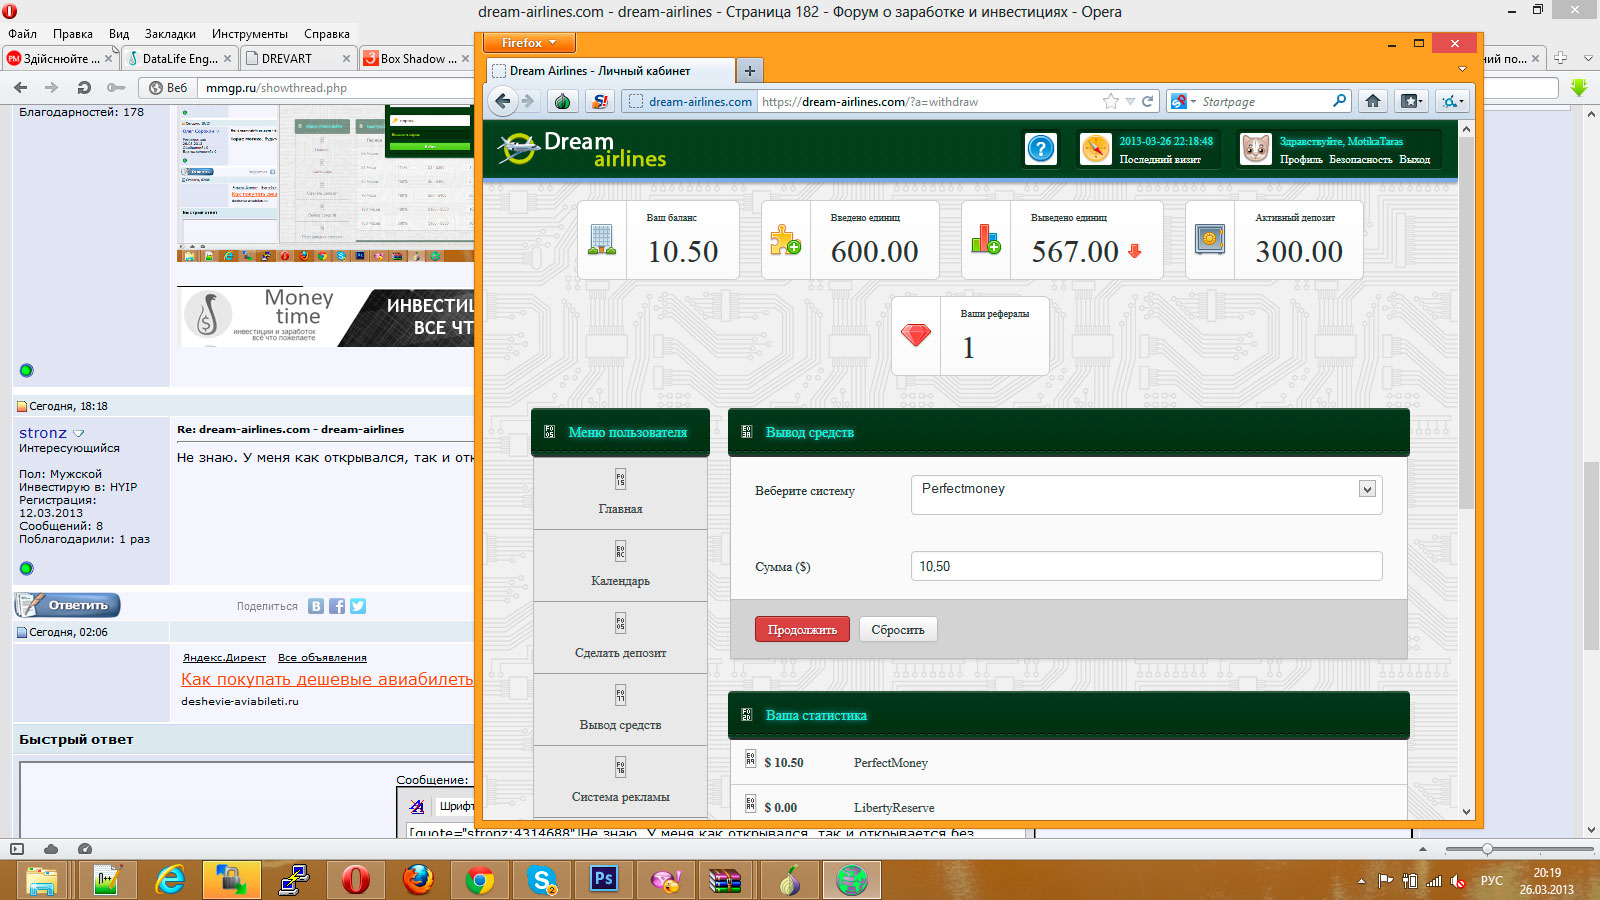Open Google Chrome from the taskbar

click(480, 880)
